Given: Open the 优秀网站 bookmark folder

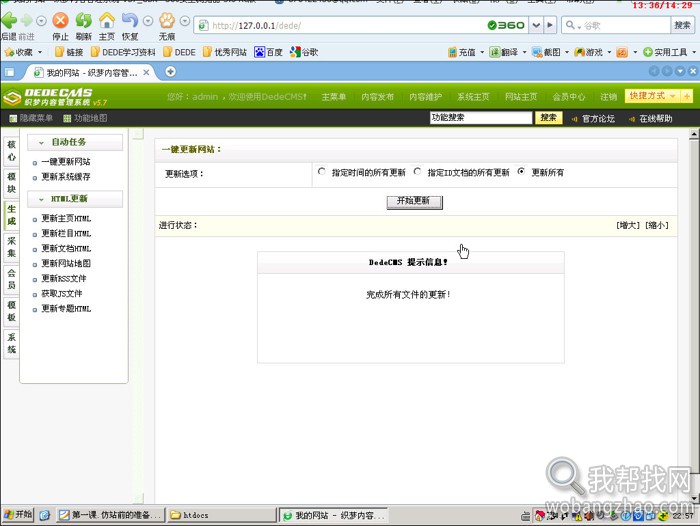Looking at the screenshot, I should [225, 52].
